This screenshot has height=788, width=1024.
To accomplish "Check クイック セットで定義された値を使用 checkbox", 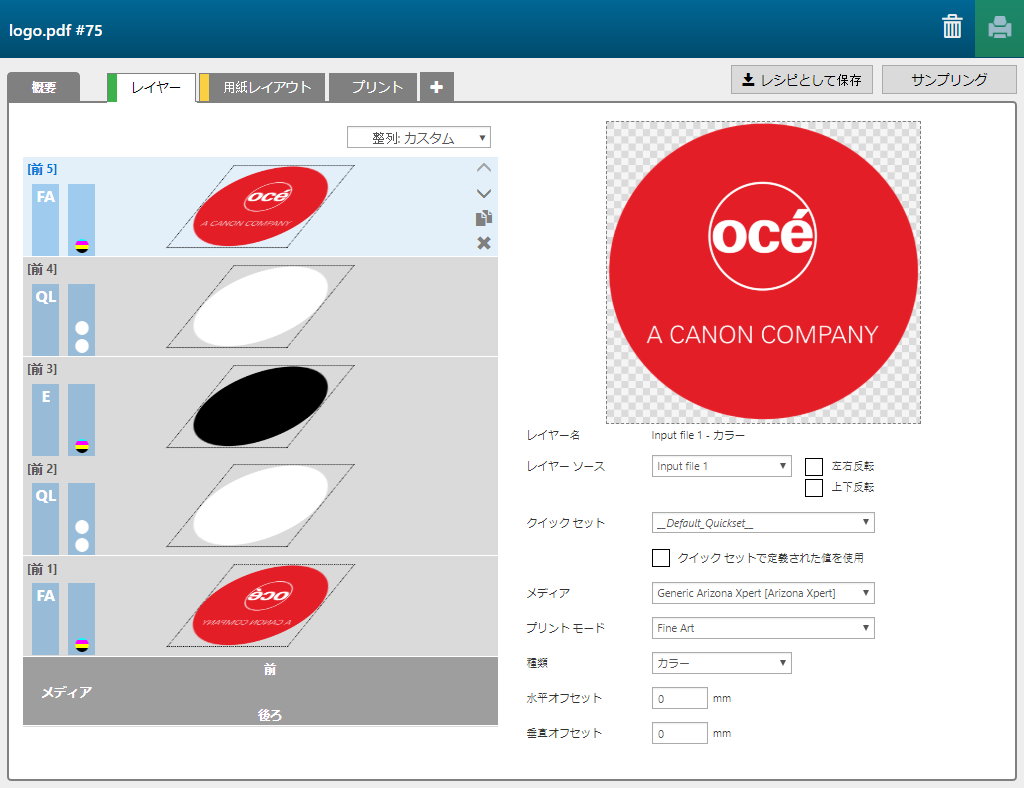I will coord(661,558).
